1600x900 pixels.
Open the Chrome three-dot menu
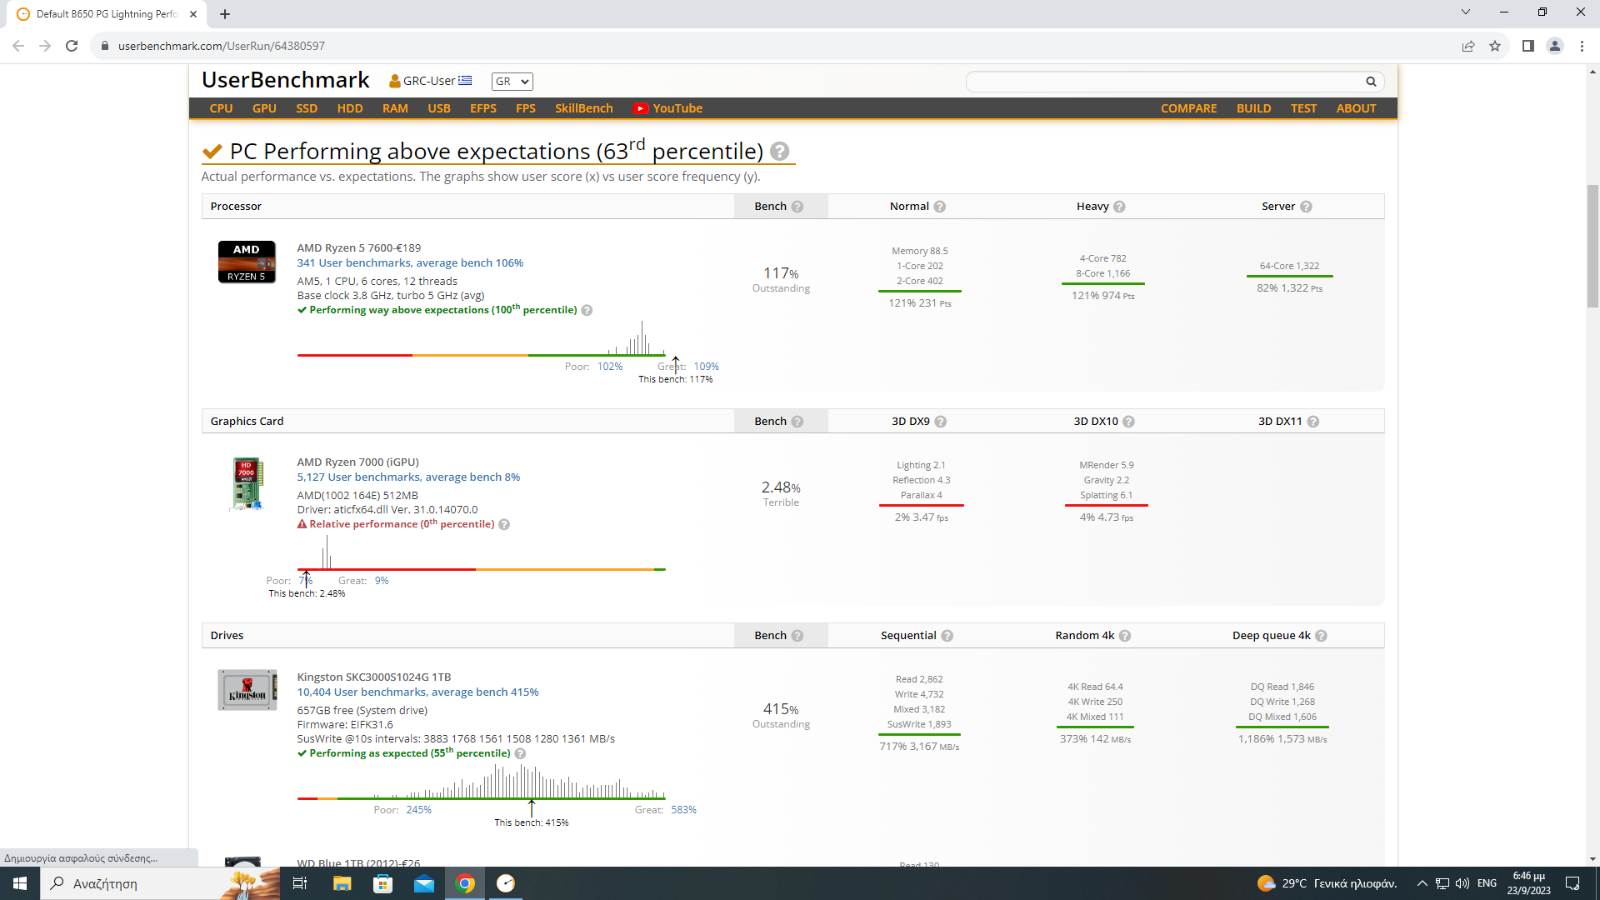1582,46
